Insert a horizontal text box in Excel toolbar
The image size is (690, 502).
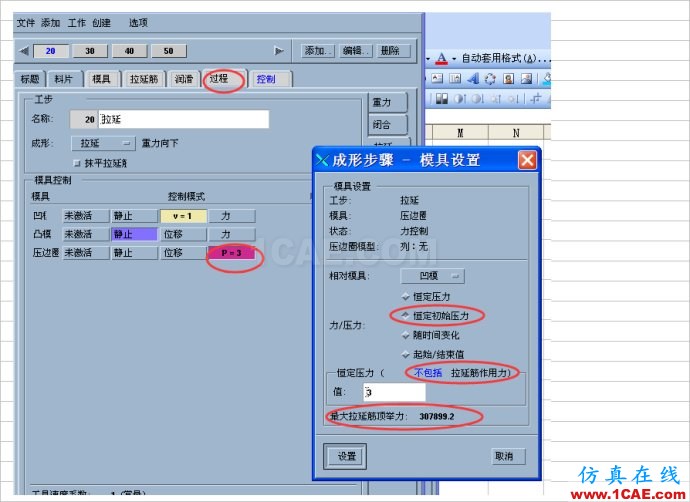pyautogui.click(x=437, y=79)
